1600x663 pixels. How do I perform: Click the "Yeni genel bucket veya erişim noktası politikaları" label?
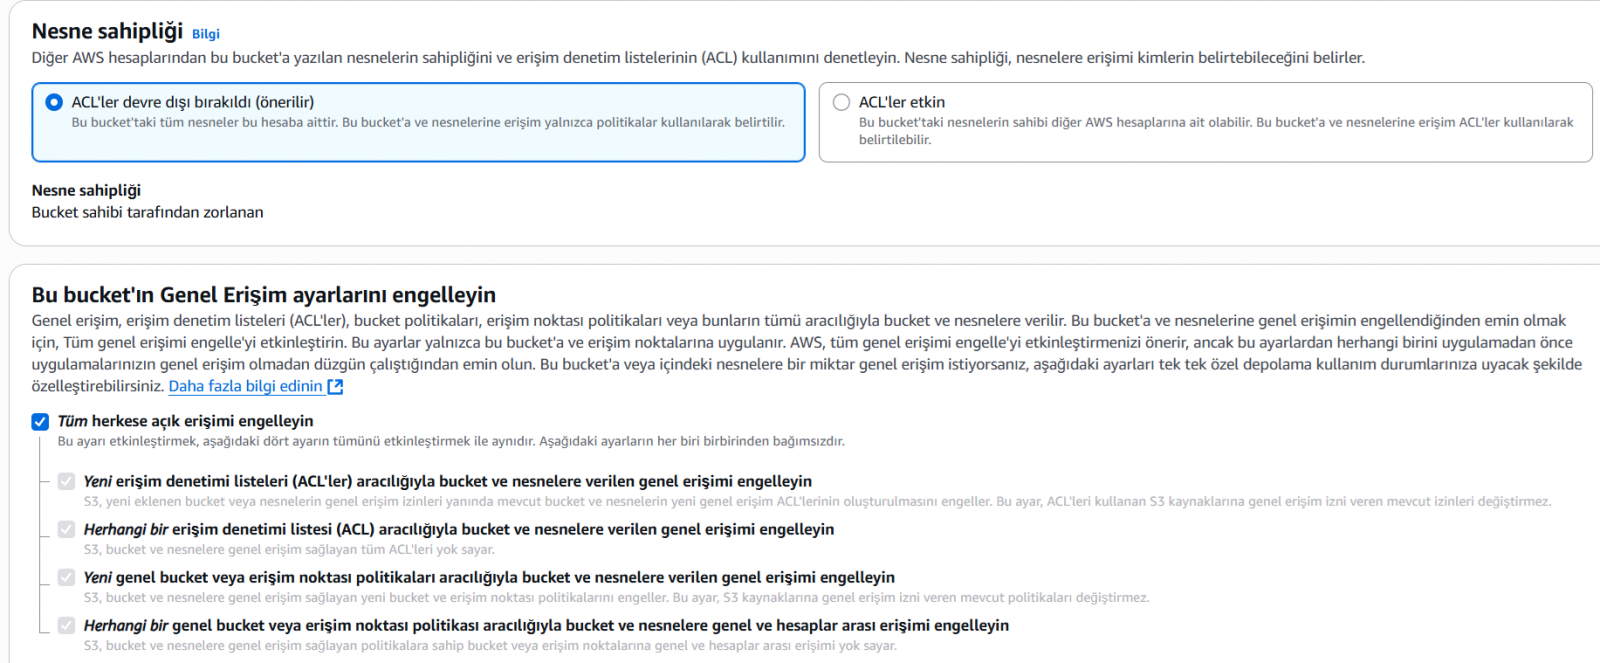click(489, 577)
